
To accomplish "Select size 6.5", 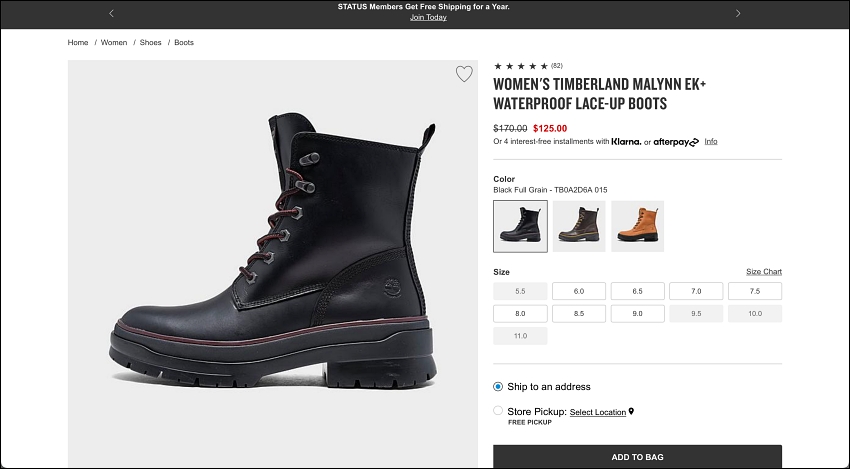I will (638, 291).
